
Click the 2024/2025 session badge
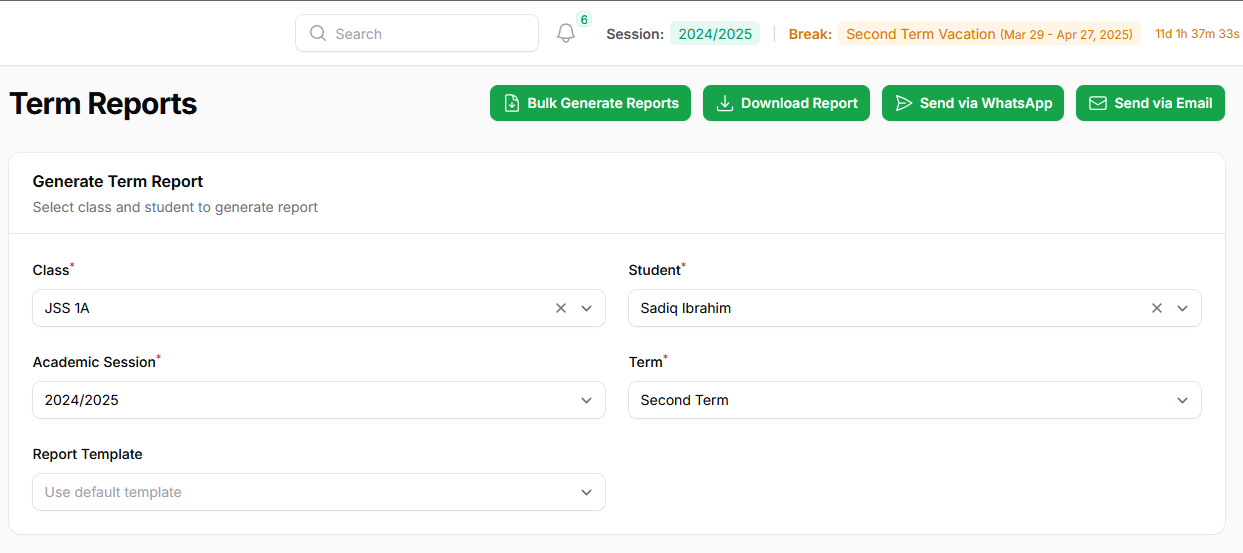pos(715,33)
